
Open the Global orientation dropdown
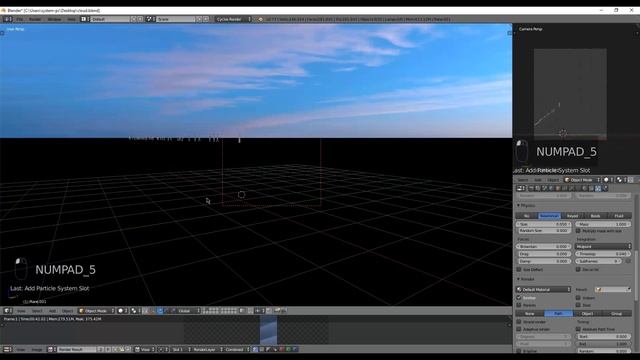pos(189,311)
